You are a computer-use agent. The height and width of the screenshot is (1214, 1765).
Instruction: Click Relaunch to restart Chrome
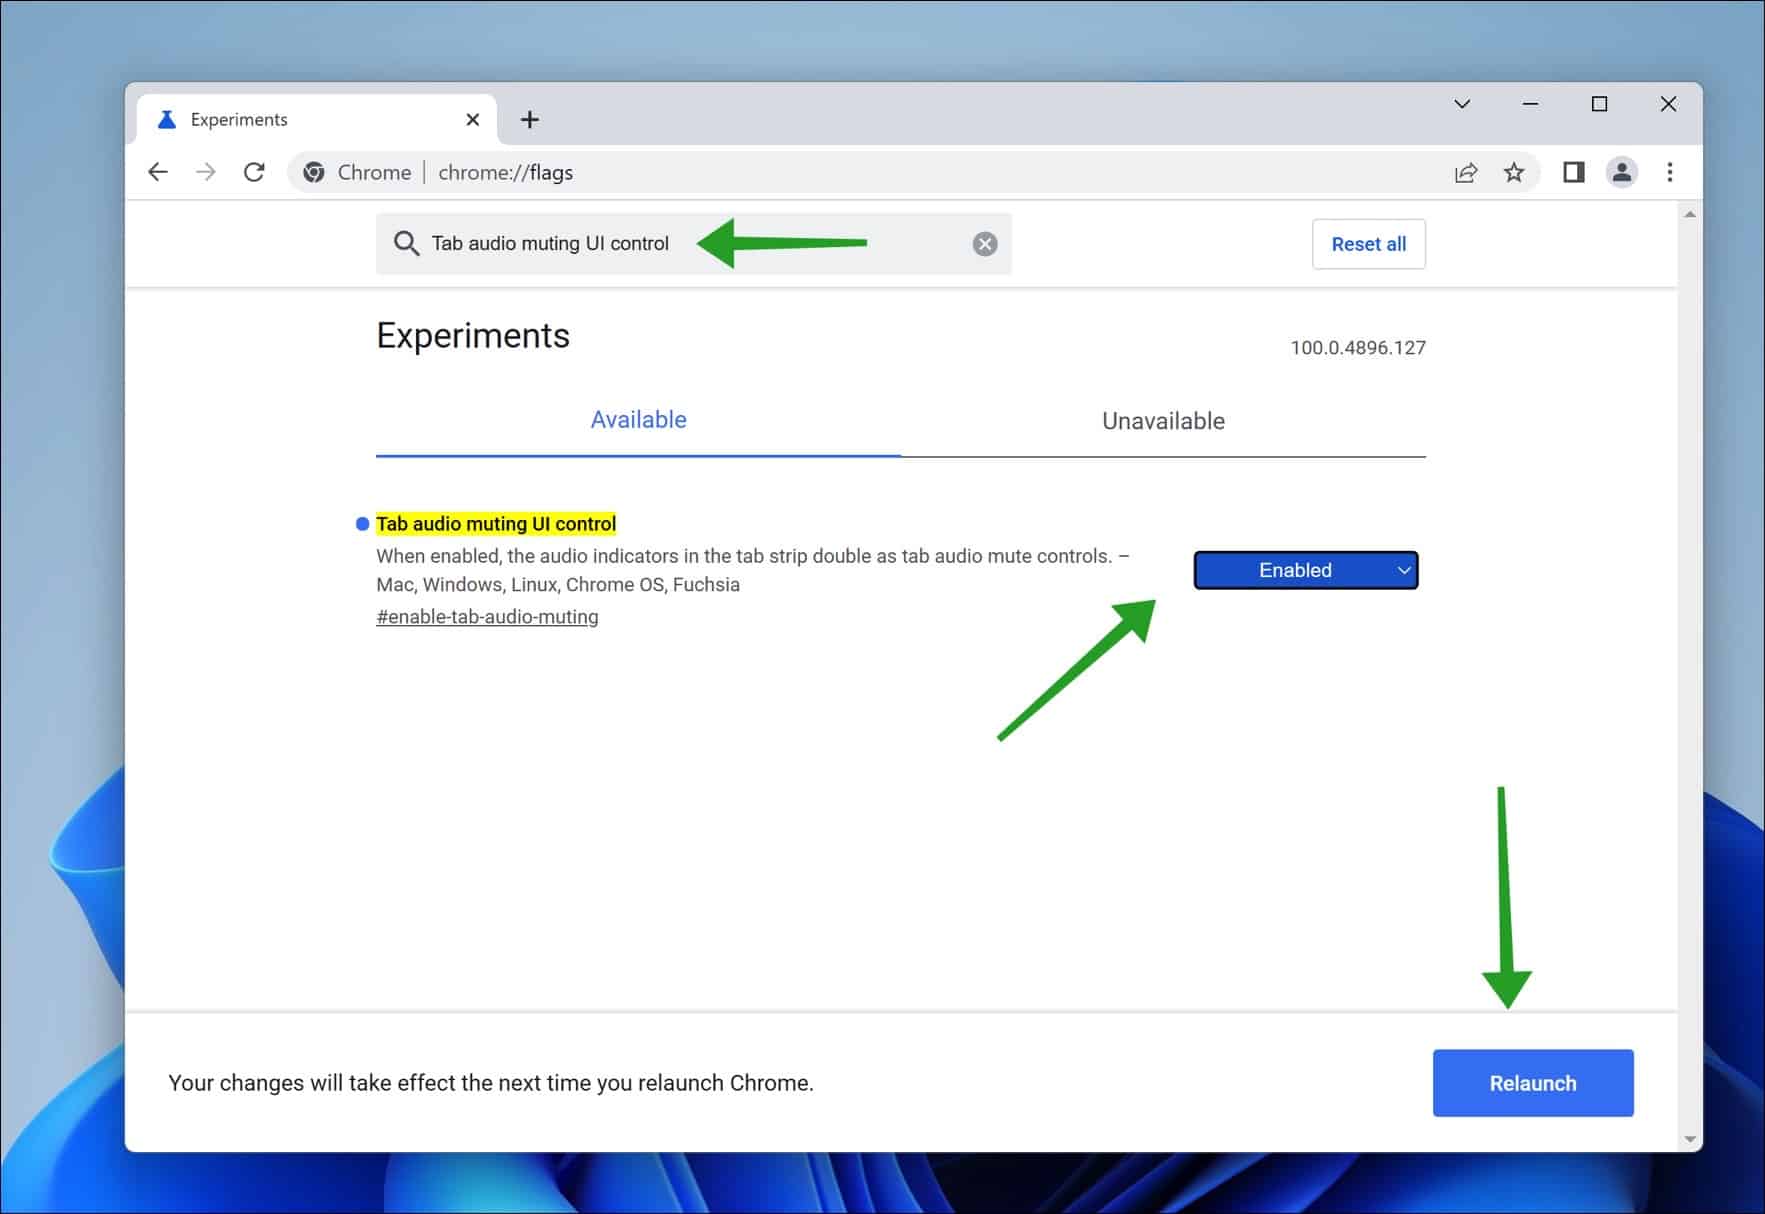1532,1082
